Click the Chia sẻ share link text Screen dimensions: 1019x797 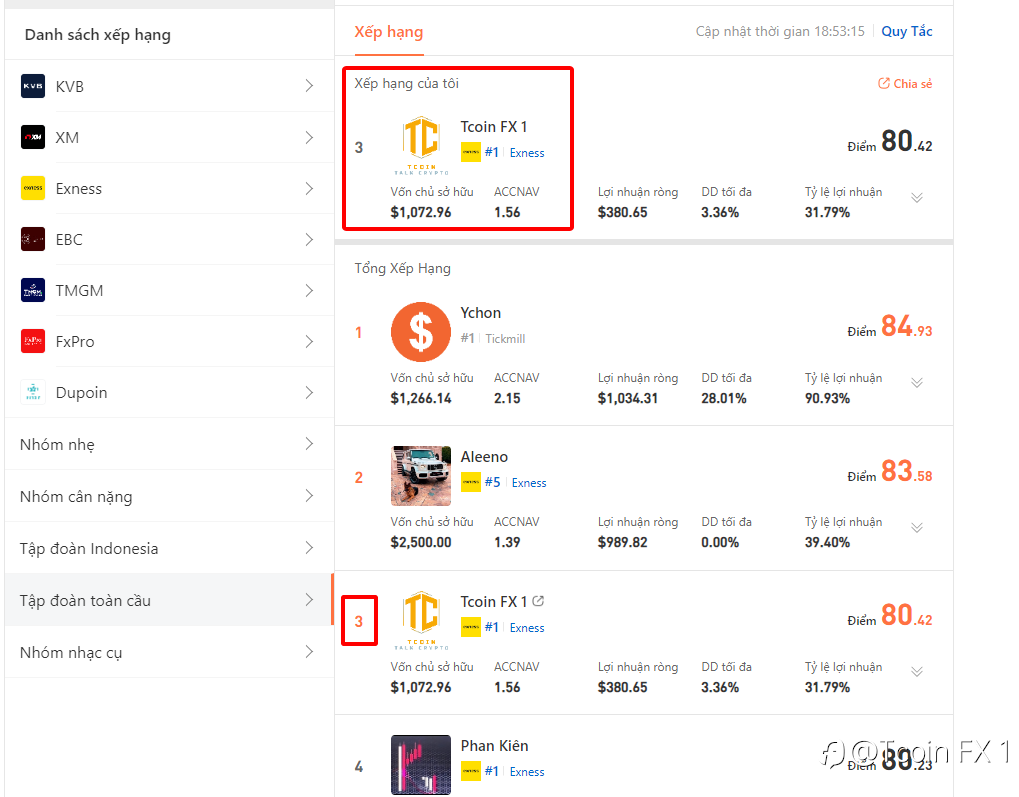point(912,84)
